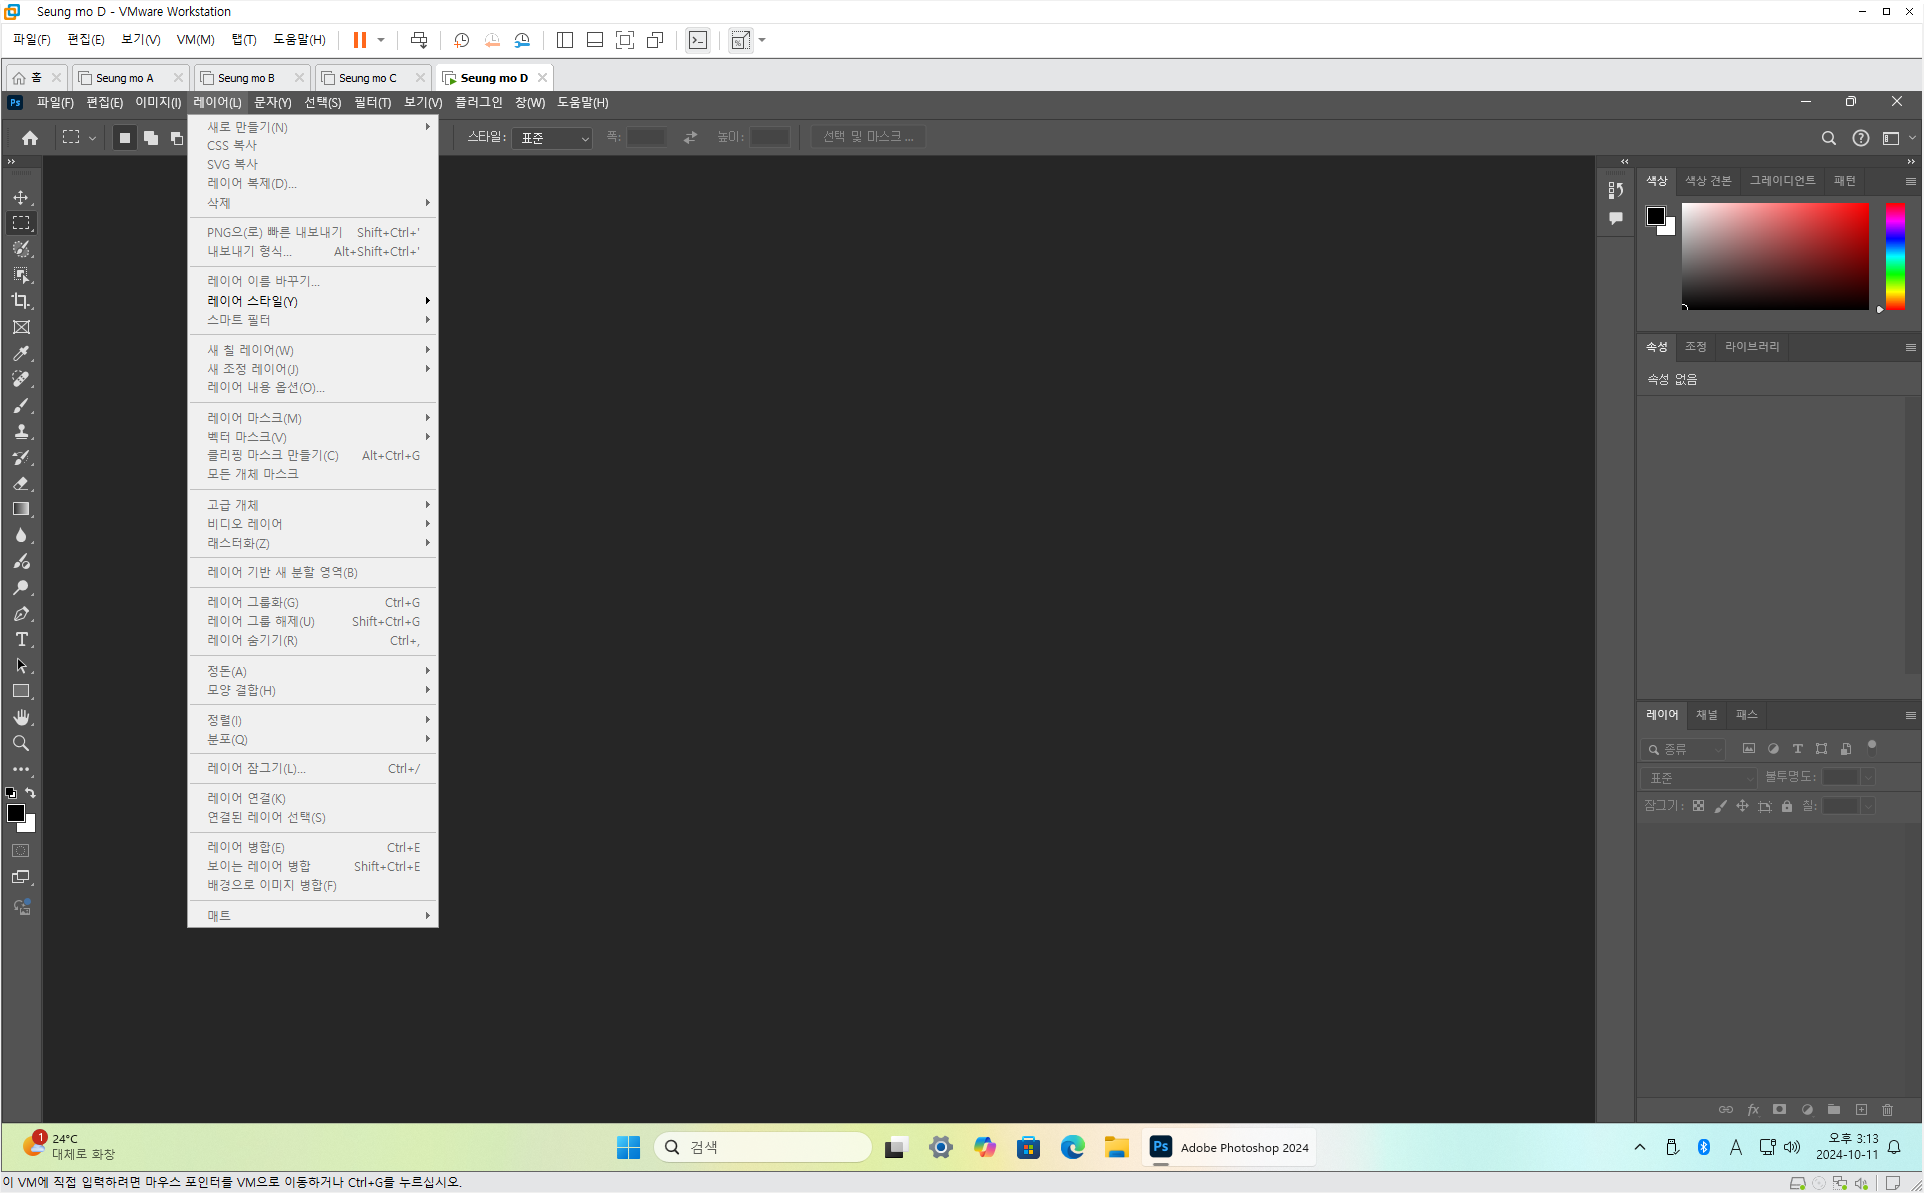This screenshot has width=1924, height=1193.
Task: Select the Zoom tool
Action: pyautogui.click(x=21, y=743)
